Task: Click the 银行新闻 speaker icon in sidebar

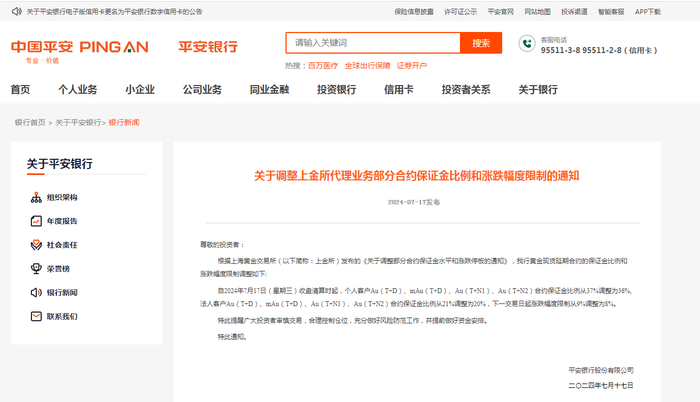Action: [x=36, y=293]
